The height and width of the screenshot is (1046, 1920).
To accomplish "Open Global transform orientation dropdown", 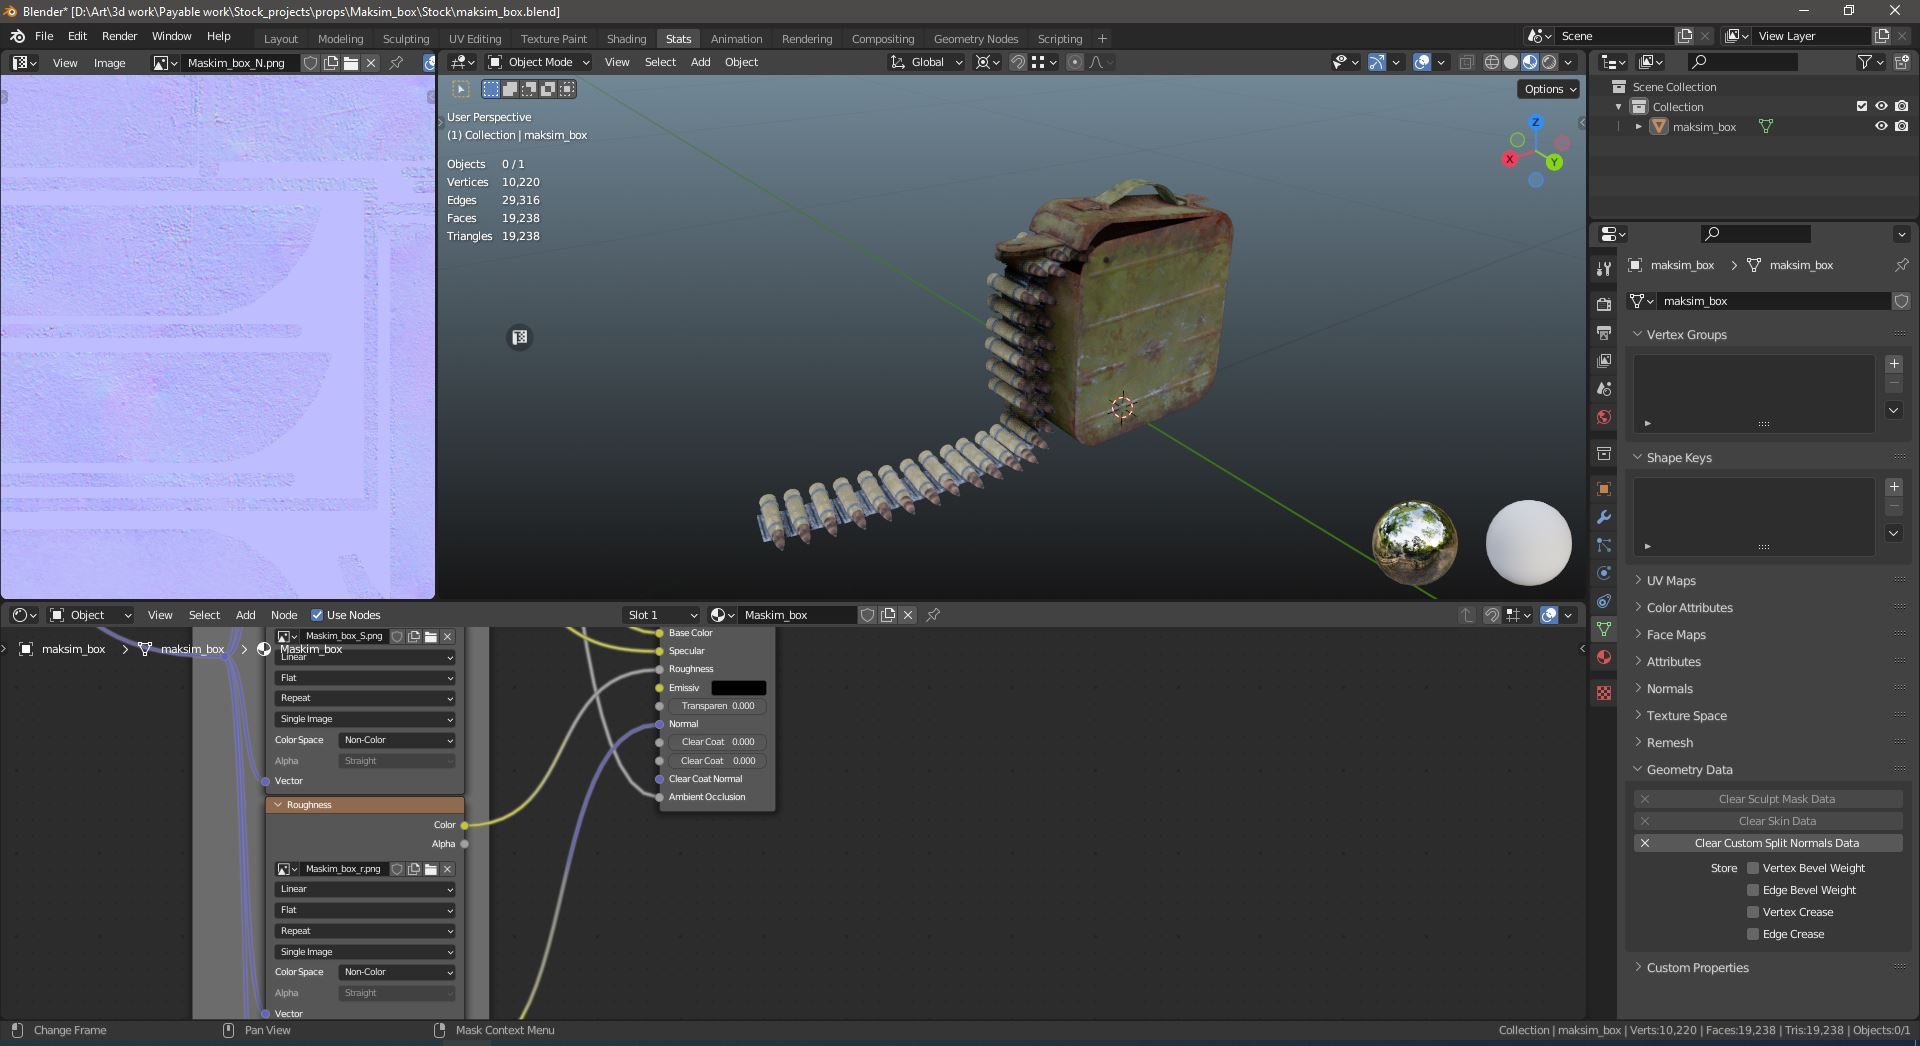I will [x=927, y=62].
